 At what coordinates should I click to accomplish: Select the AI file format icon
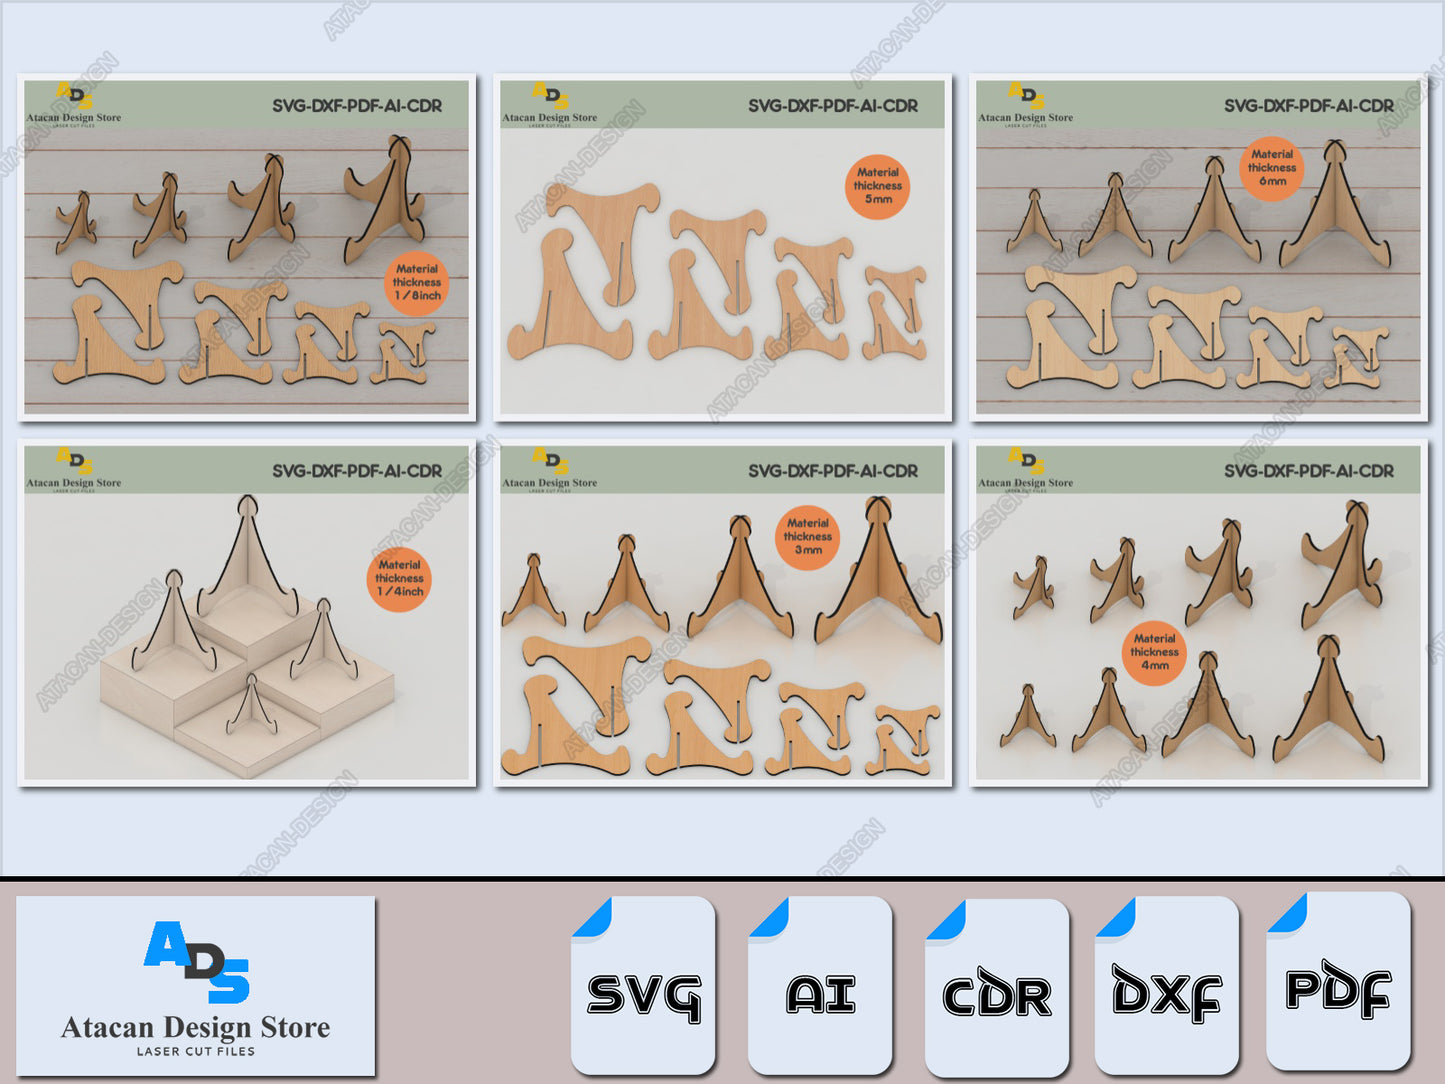coord(820,985)
